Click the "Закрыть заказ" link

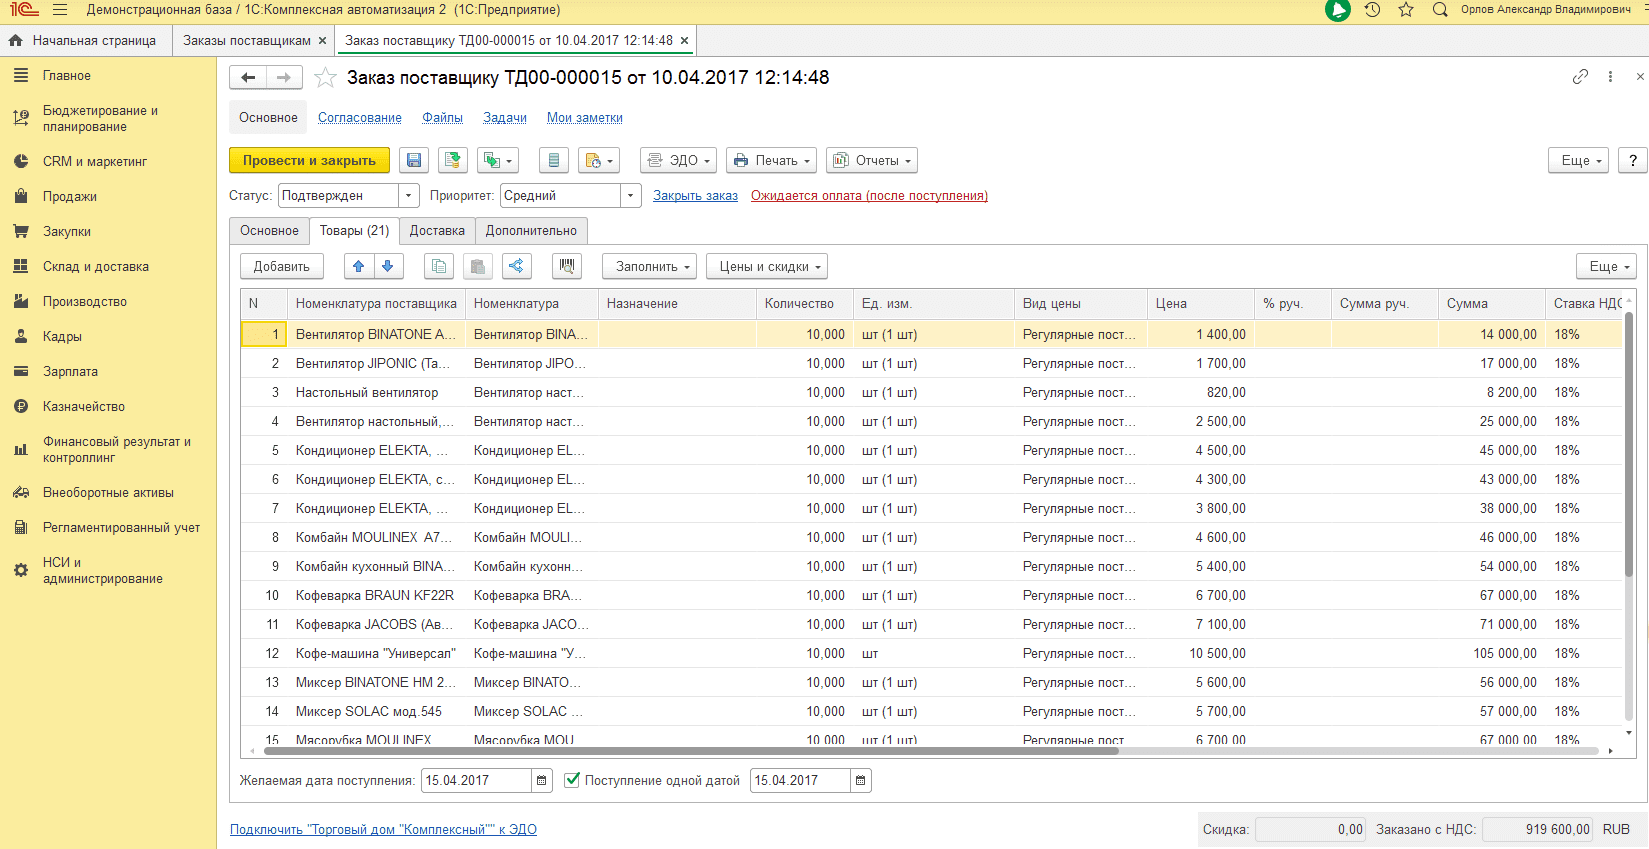(695, 196)
